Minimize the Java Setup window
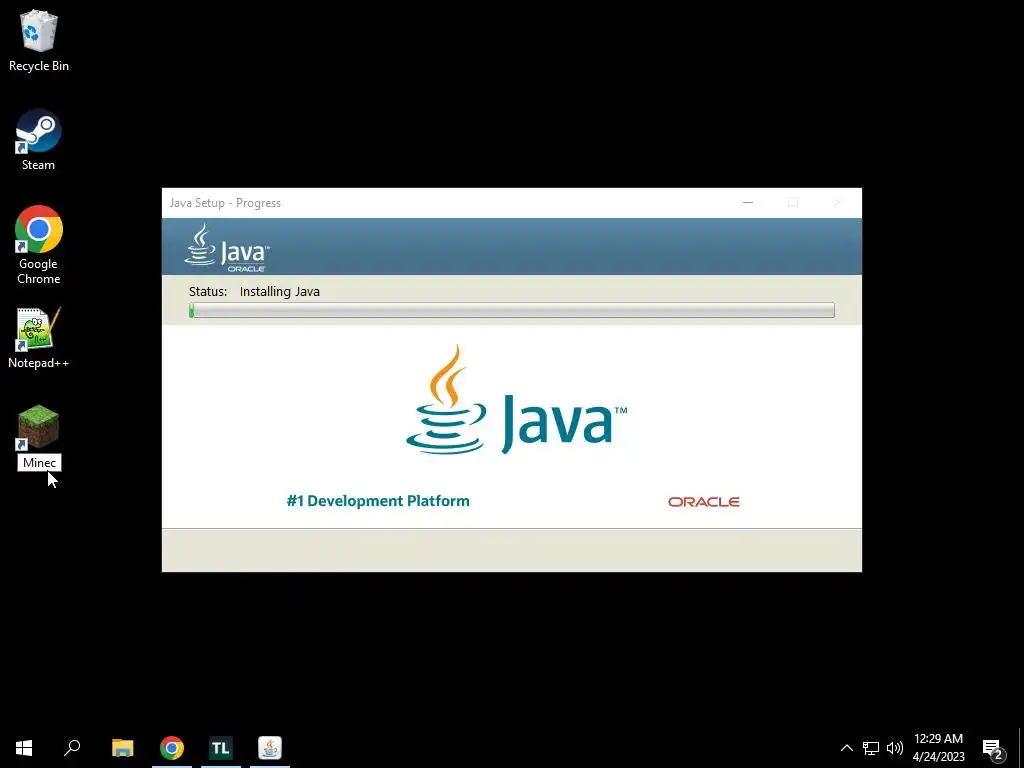 pyautogui.click(x=748, y=203)
